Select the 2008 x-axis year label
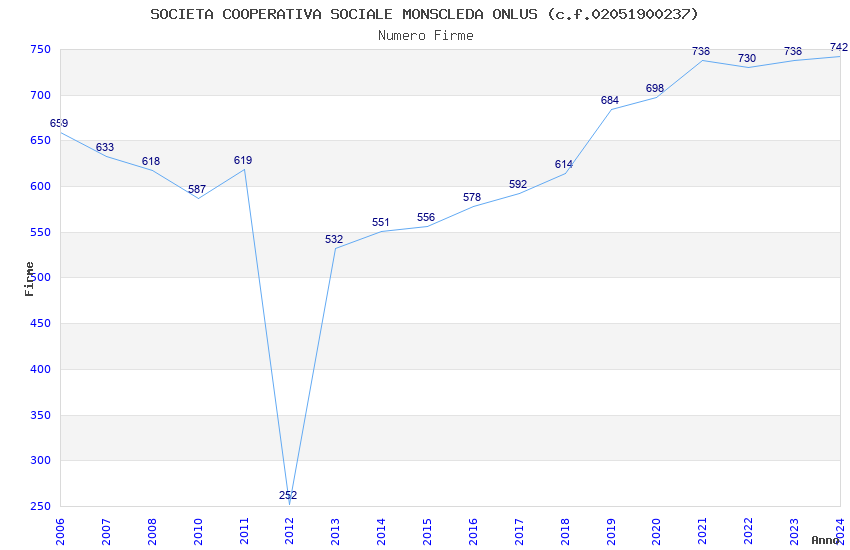 [152, 532]
